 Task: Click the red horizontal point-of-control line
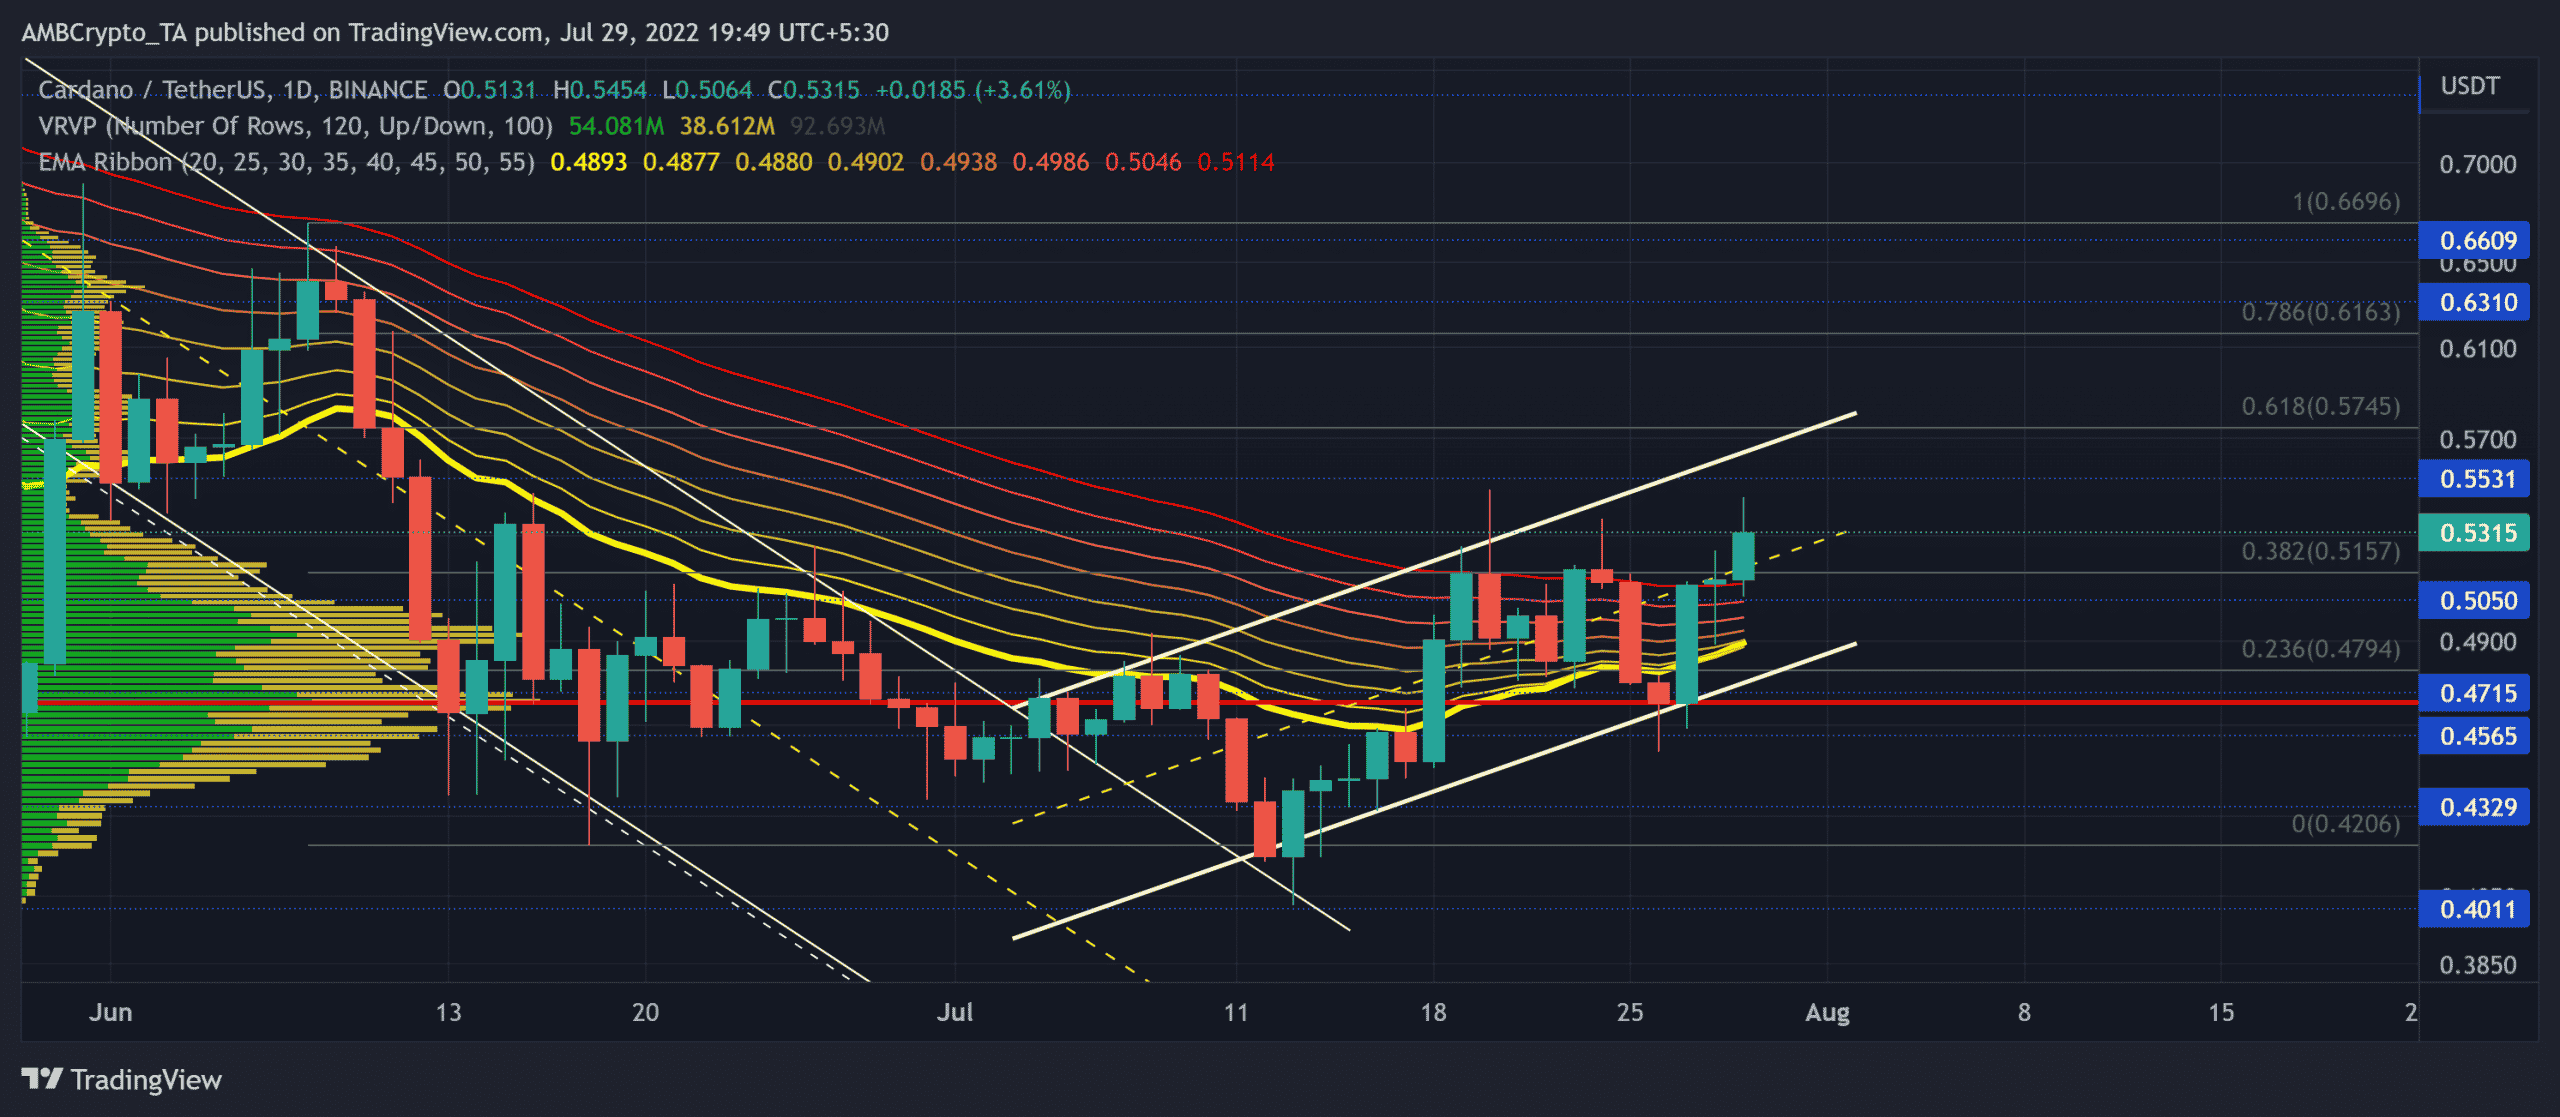pos(2000,703)
